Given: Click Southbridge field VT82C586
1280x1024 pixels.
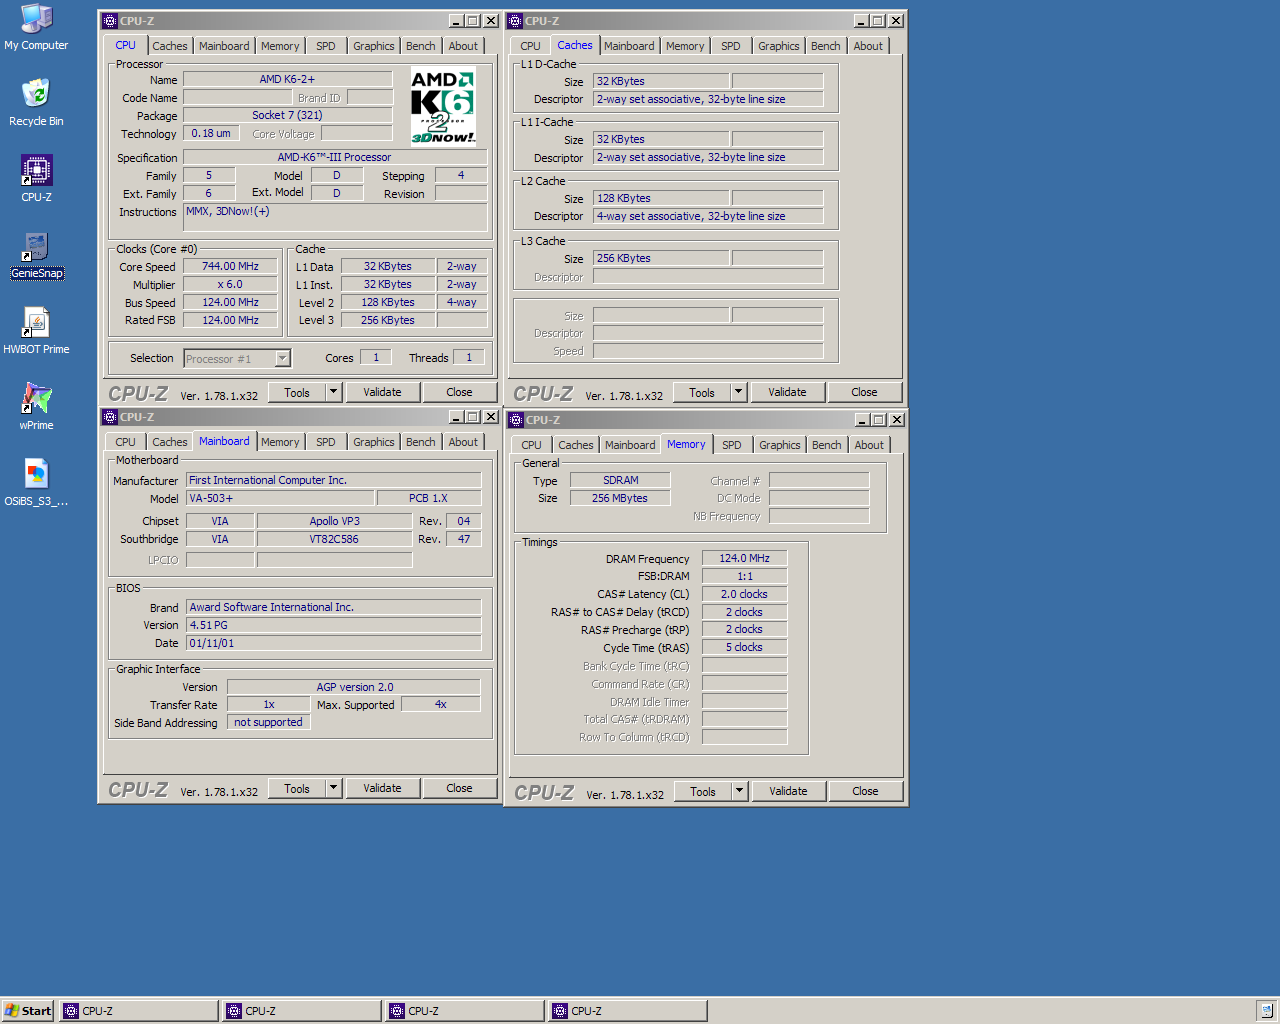Looking at the screenshot, I should (334, 539).
